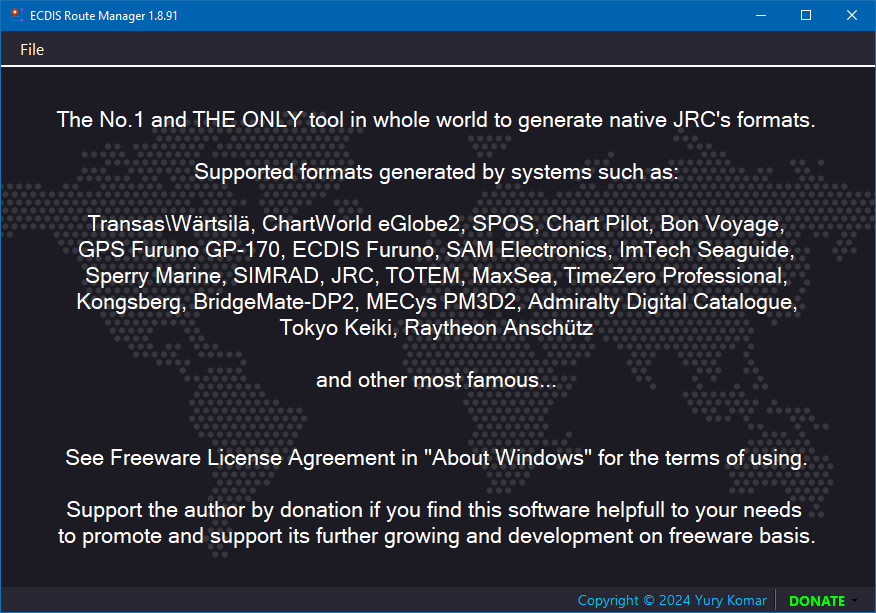The height and width of the screenshot is (613, 876).
Task: Open the File menu
Action: coord(32,50)
